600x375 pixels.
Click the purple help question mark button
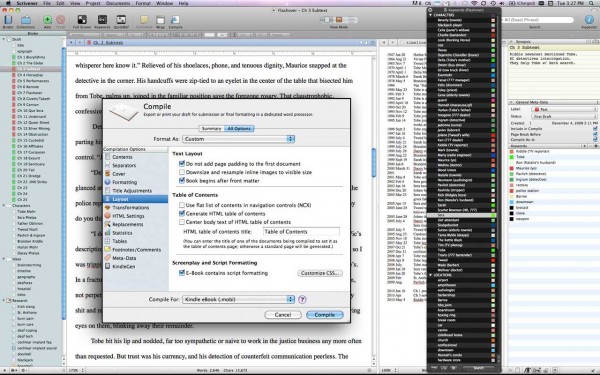pos(302,299)
